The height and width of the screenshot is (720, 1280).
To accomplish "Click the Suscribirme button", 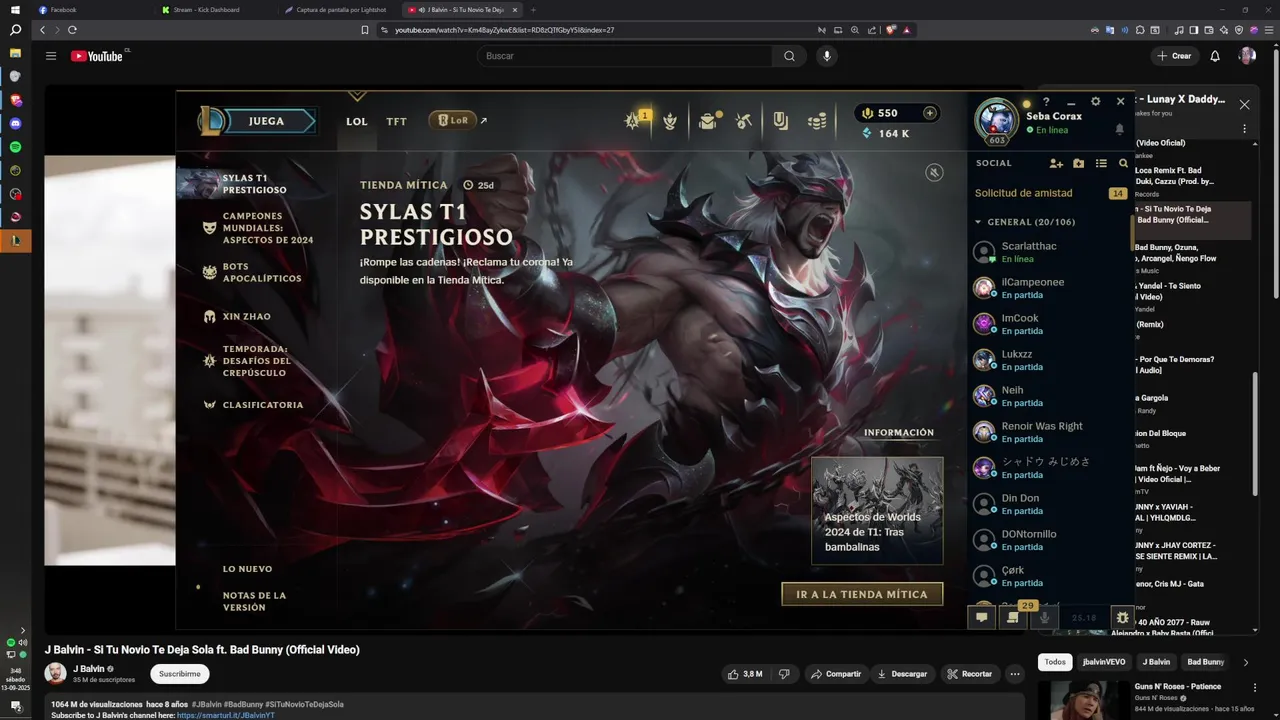I will tap(179, 674).
